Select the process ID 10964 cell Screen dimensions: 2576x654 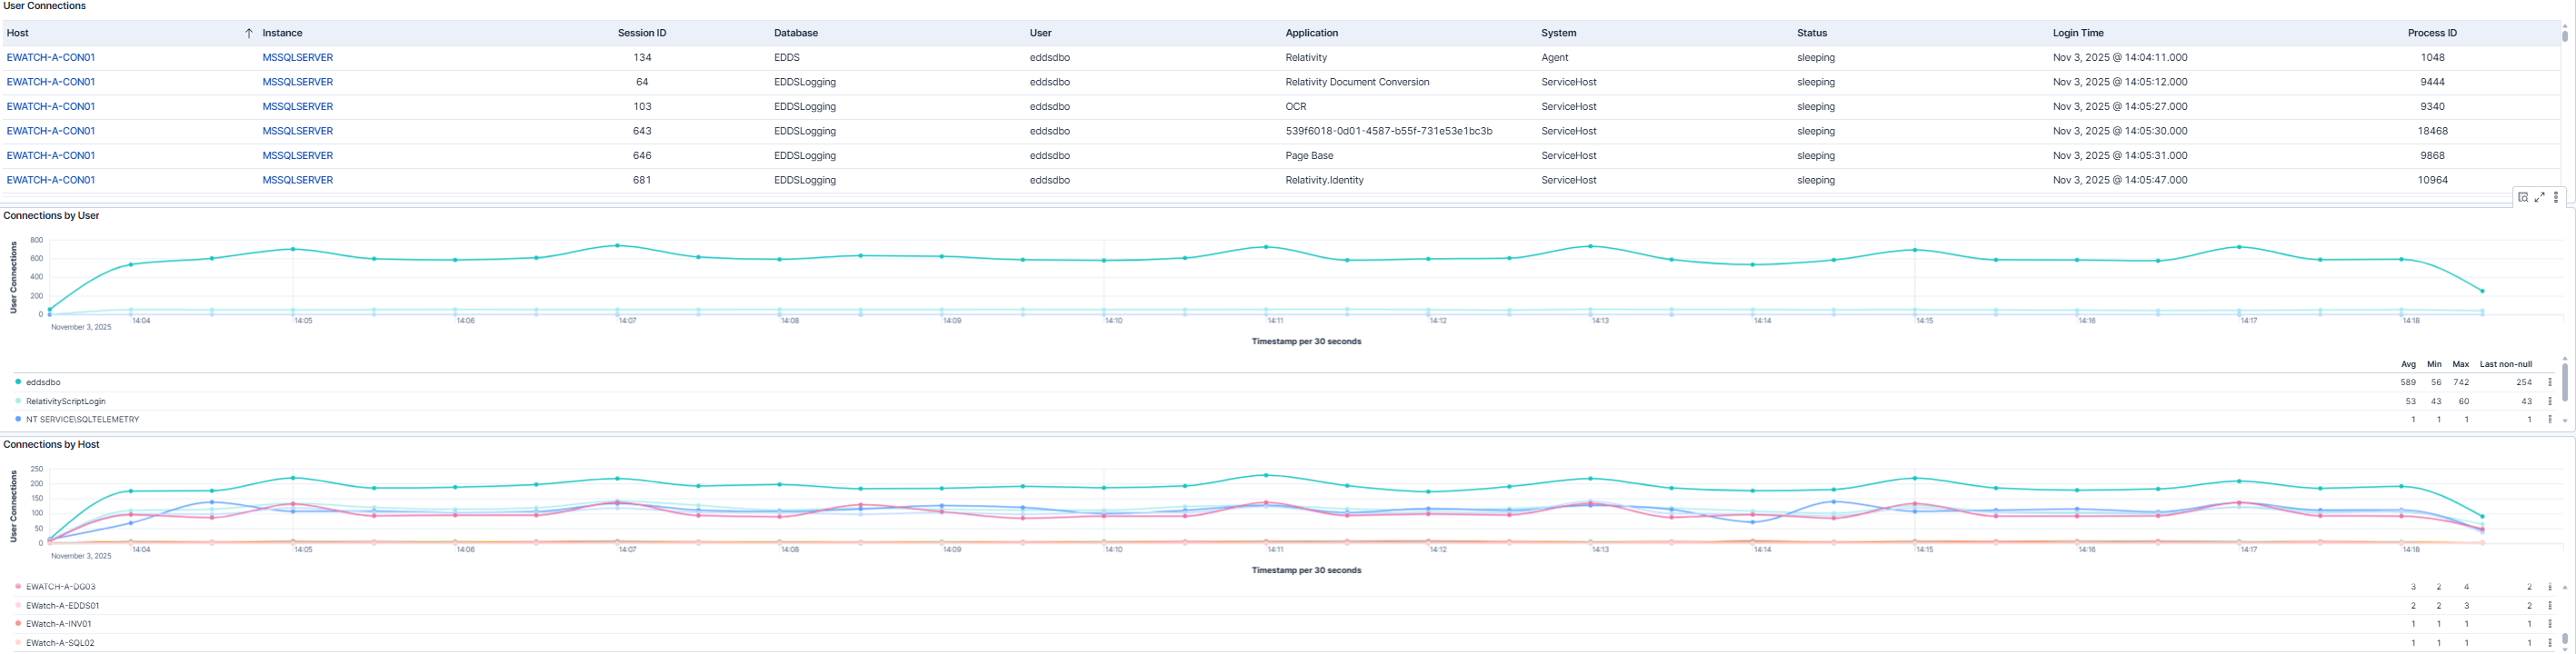2432,180
